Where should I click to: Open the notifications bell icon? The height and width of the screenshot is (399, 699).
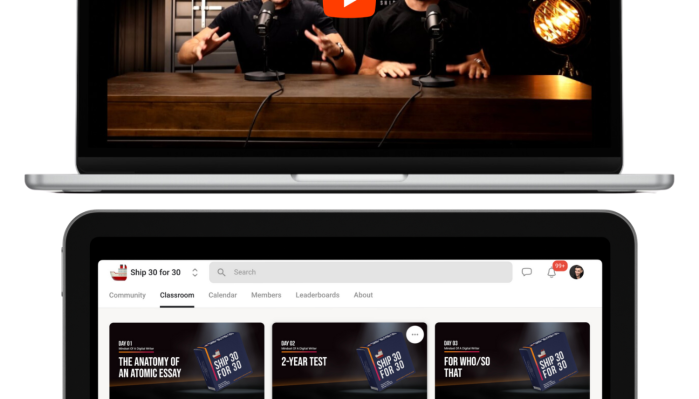coord(551,272)
